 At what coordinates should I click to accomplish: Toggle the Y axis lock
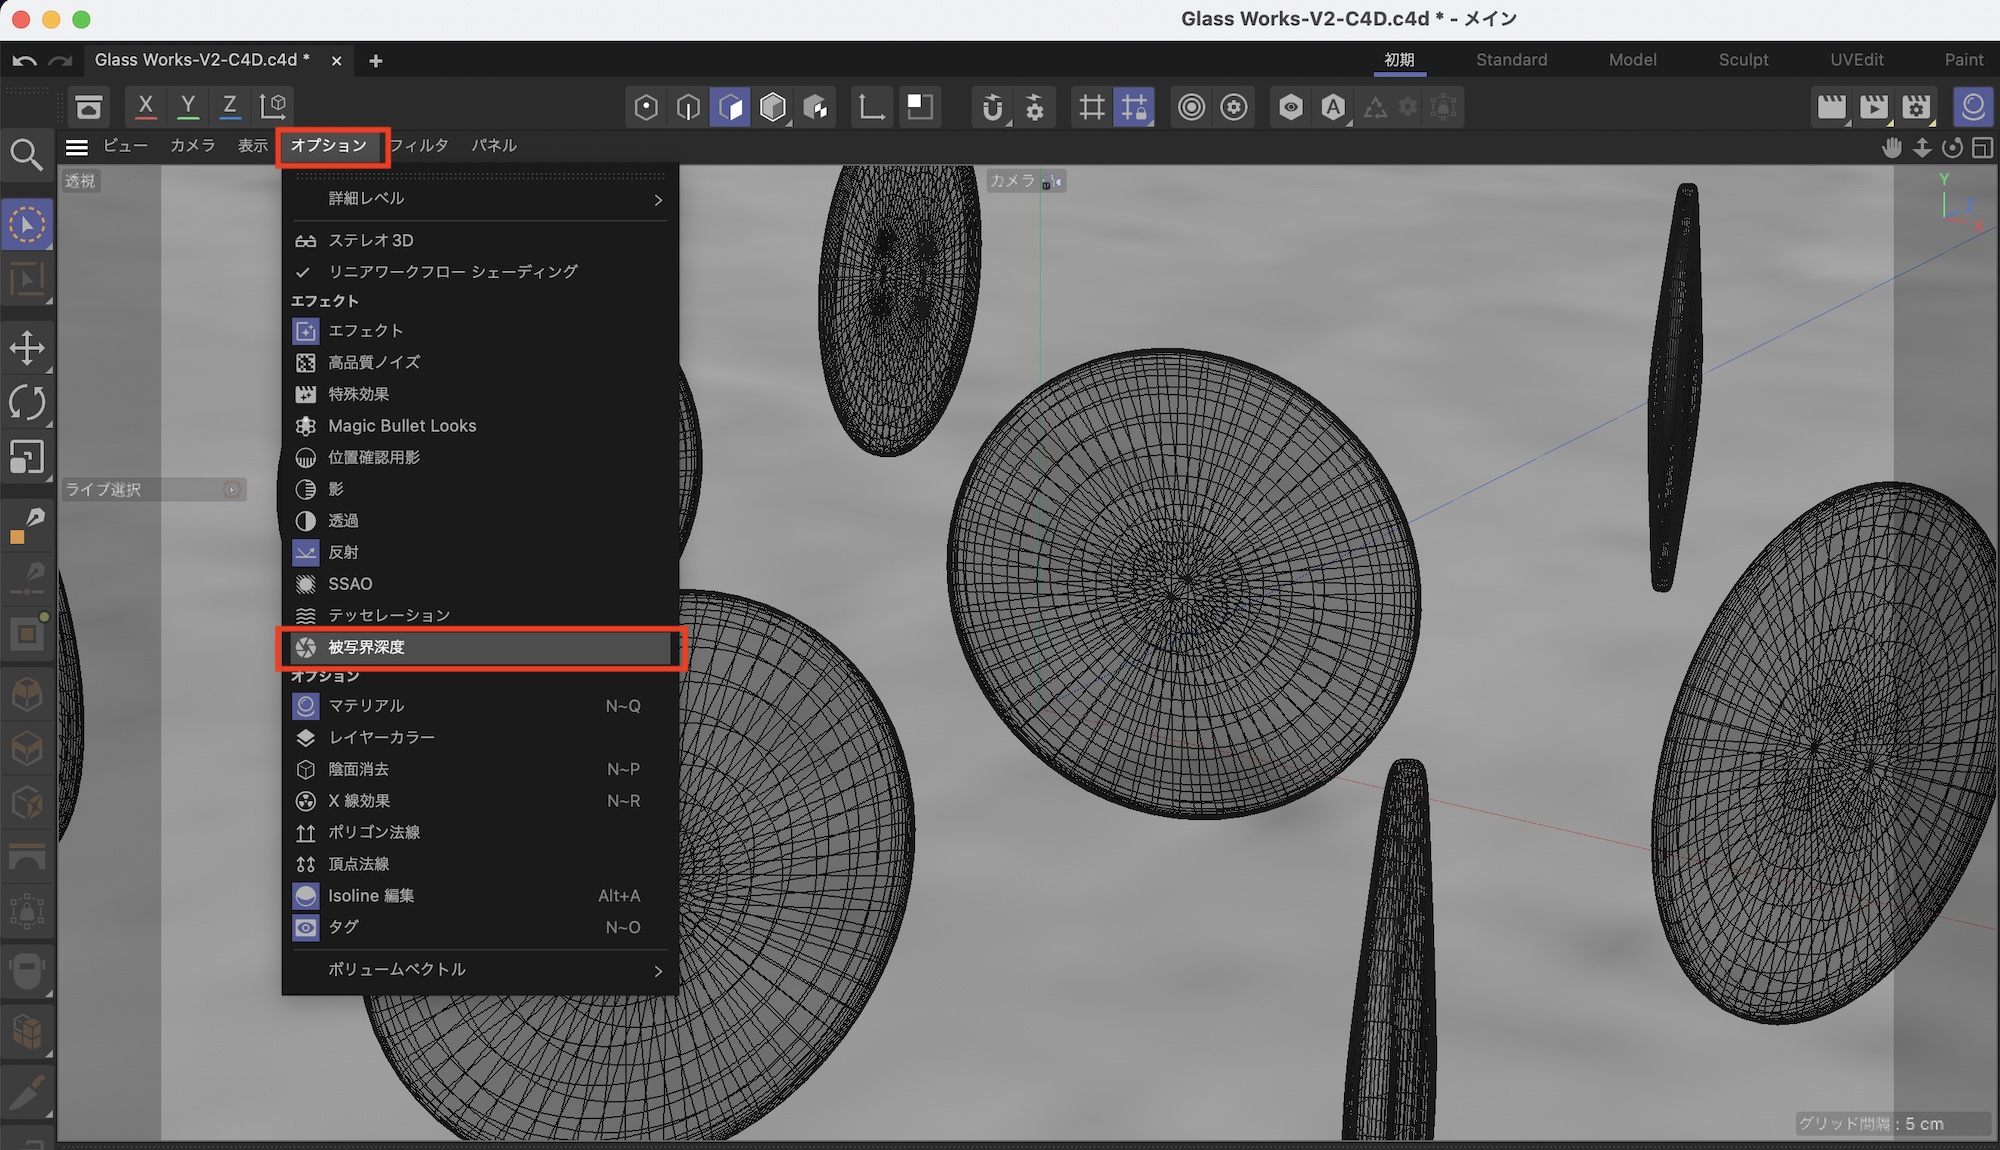[x=188, y=105]
